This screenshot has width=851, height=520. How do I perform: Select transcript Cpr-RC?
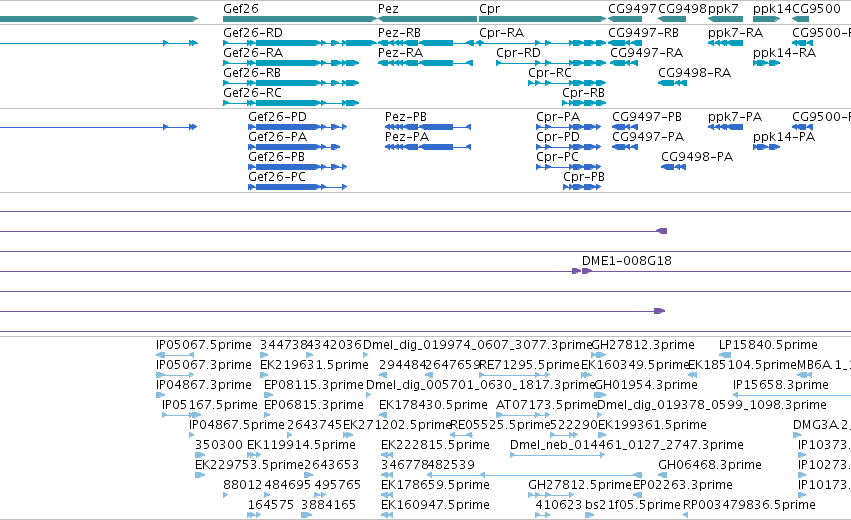point(550,73)
